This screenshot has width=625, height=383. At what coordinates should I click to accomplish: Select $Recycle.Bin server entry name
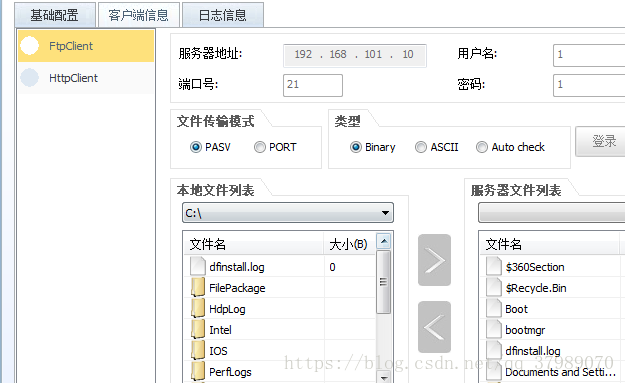click(x=536, y=288)
